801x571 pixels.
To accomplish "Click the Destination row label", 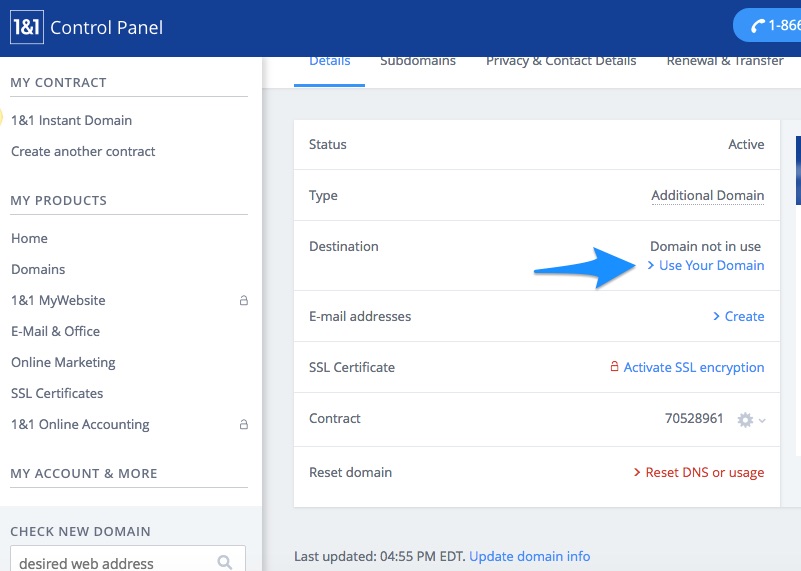I will pyautogui.click(x=344, y=247).
